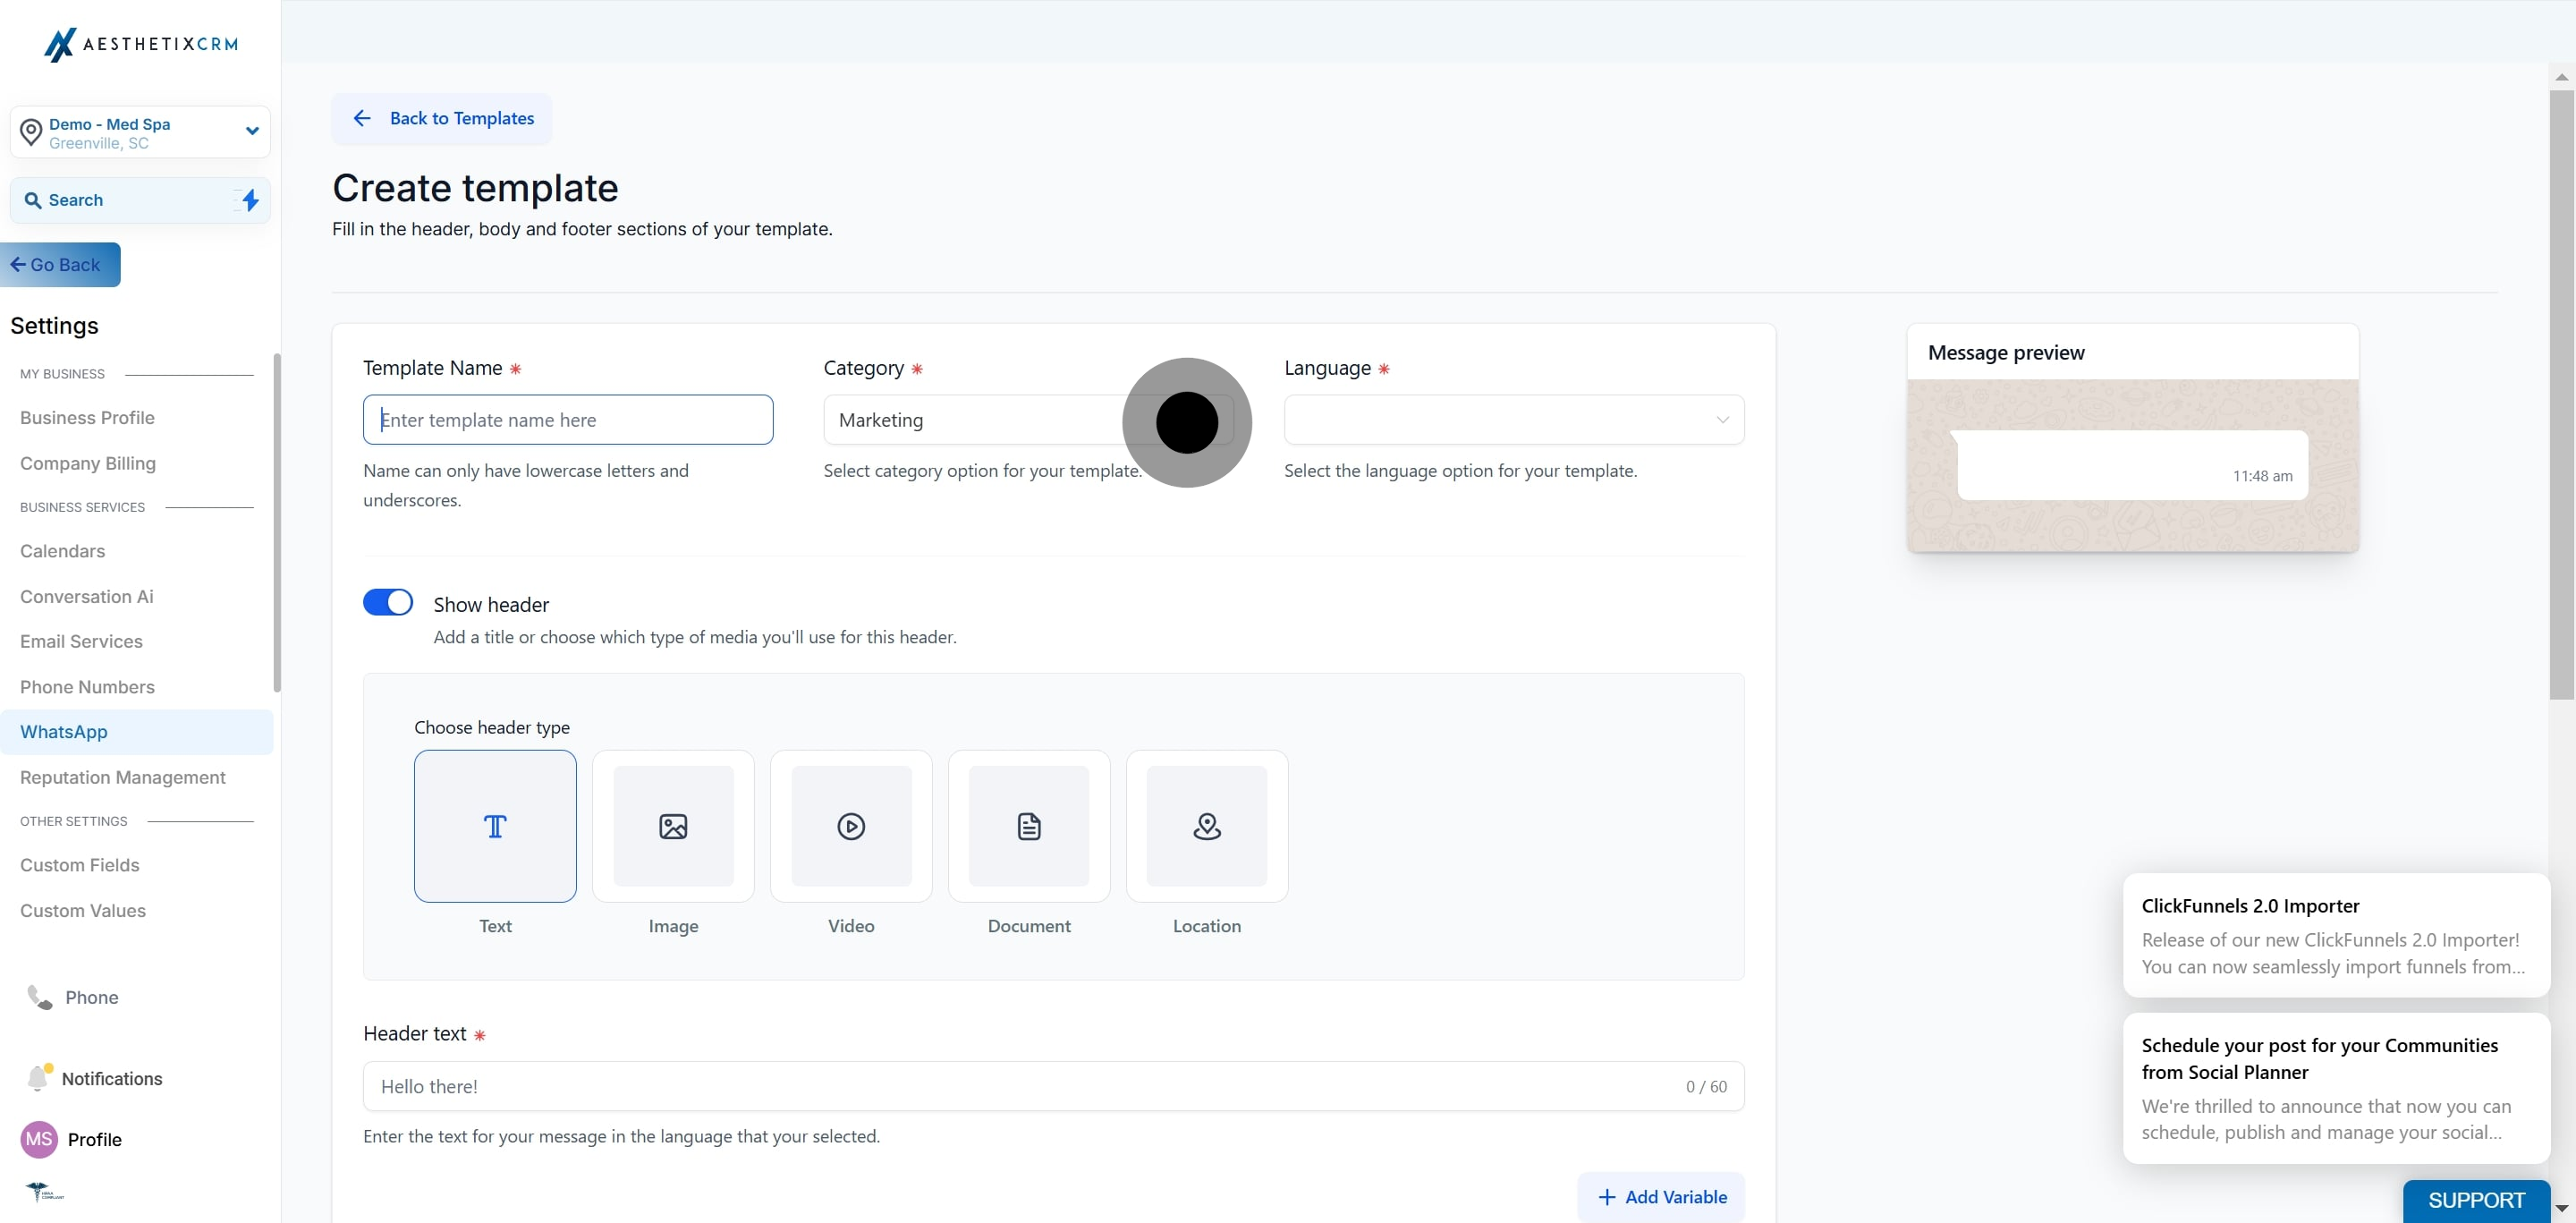
Task: Choose the Image header type icon
Action: (x=673, y=826)
